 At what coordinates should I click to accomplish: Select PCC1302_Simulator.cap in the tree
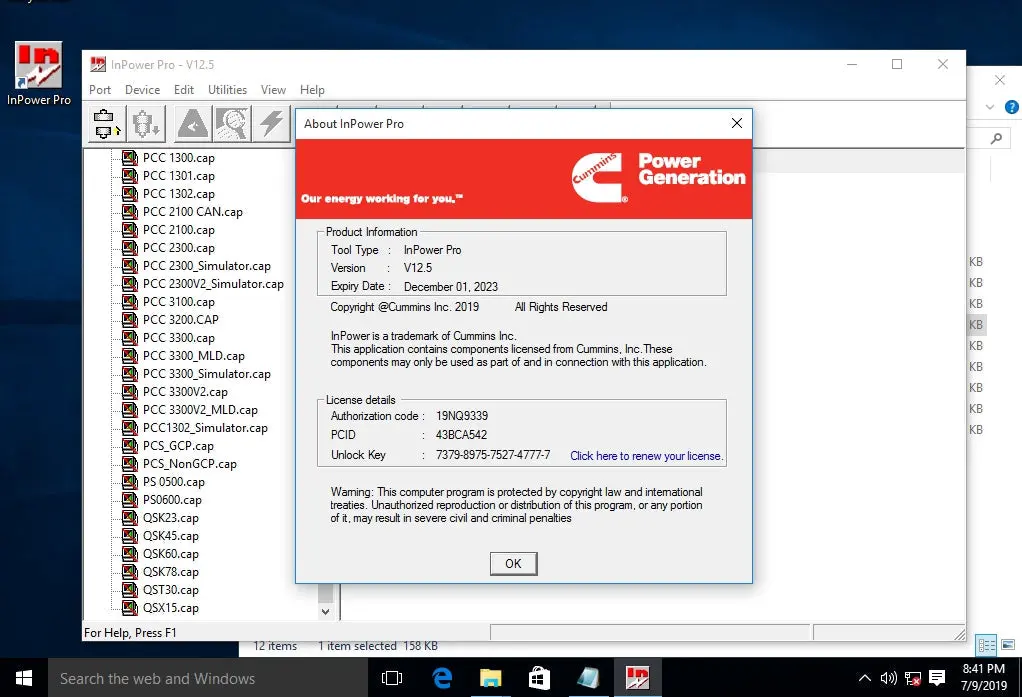(x=205, y=428)
